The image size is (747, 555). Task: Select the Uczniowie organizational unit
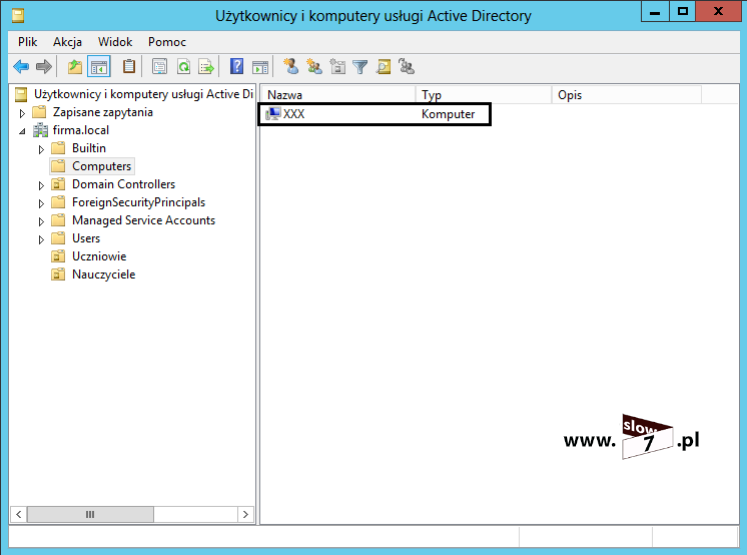coord(98,256)
